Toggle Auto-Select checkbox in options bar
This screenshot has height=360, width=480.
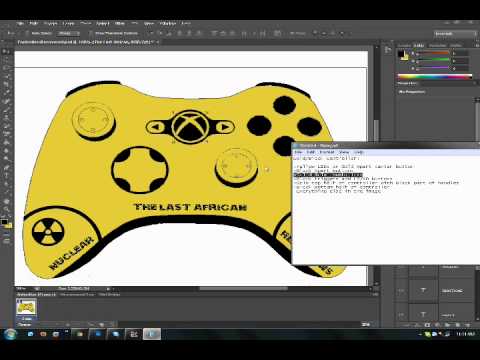(x=27, y=33)
